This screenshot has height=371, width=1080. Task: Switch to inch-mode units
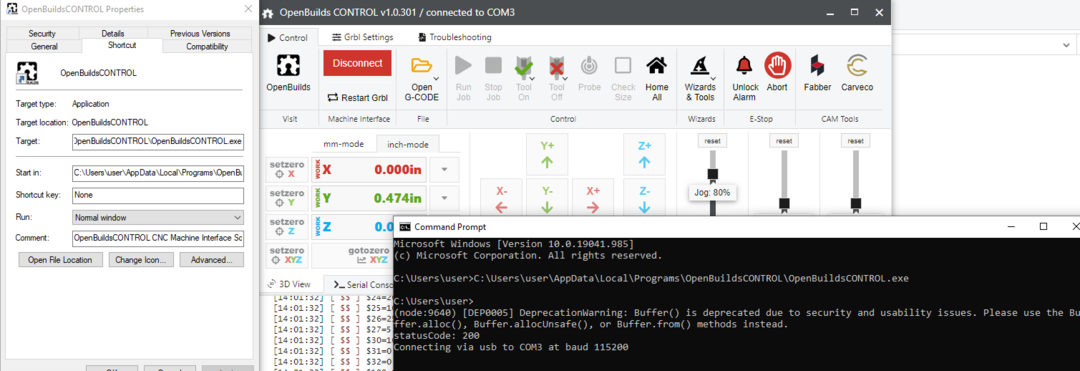[407, 144]
